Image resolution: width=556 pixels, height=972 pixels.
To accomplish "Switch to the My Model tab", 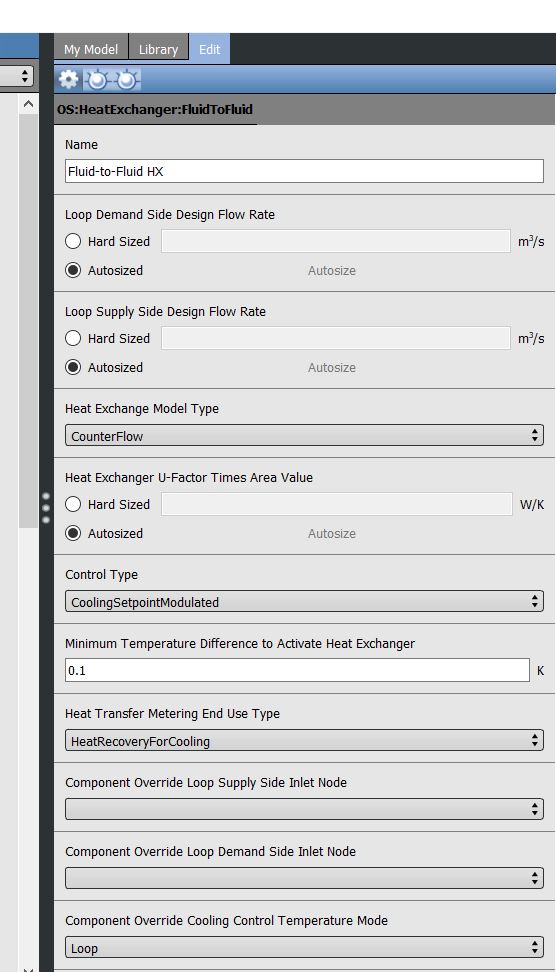I will tap(90, 49).
